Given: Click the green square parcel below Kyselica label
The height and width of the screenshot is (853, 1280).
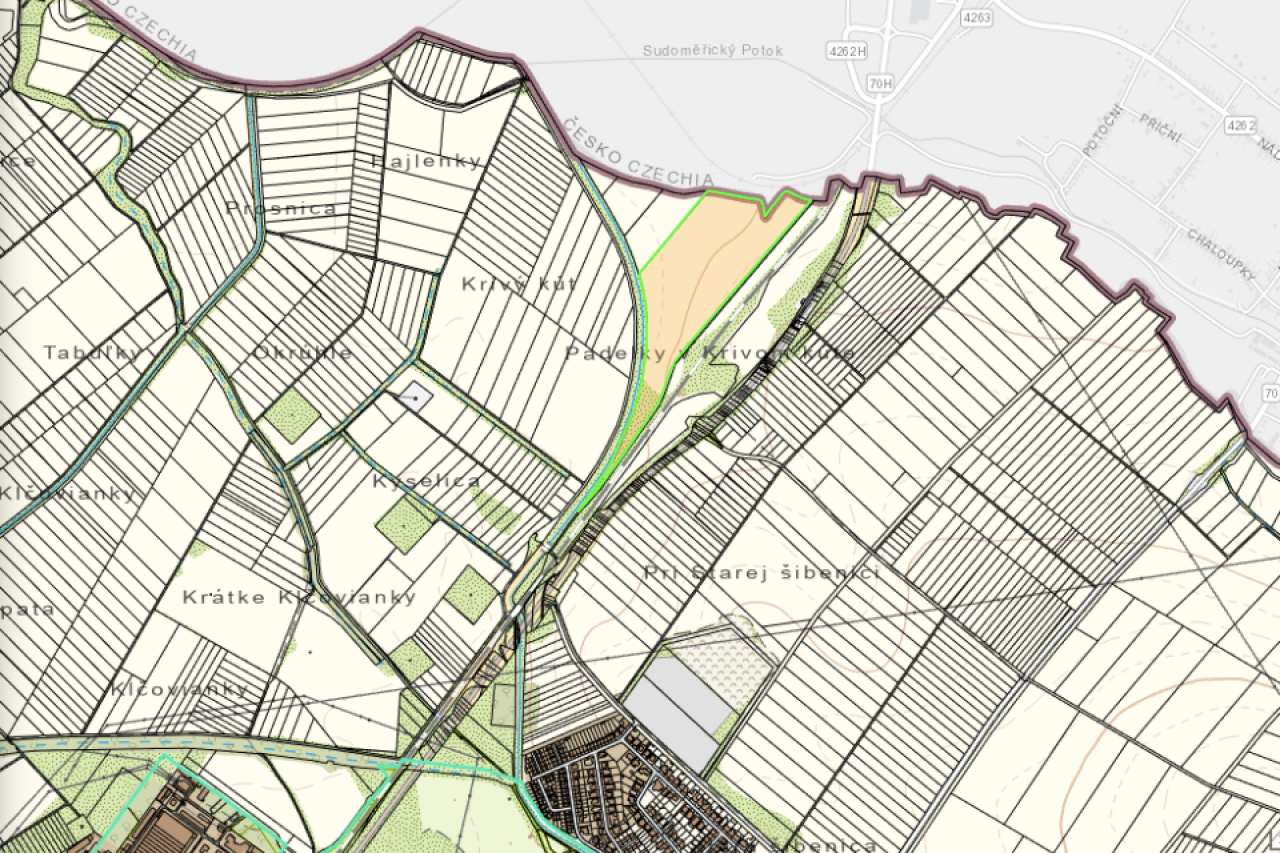Looking at the screenshot, I should 406,523.
